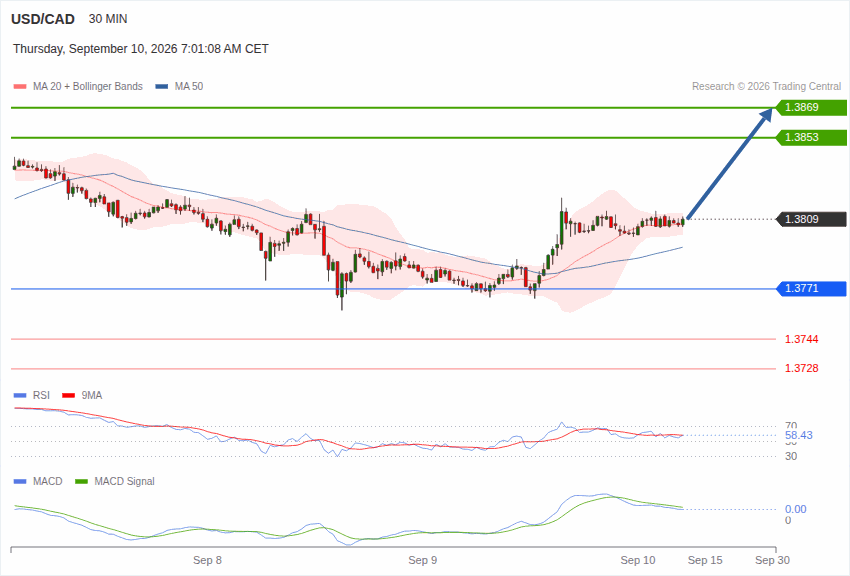The width and height of the screenshot is (850, 576).
Task: Select the Sep 10 date marker
Action: (638, 560)
